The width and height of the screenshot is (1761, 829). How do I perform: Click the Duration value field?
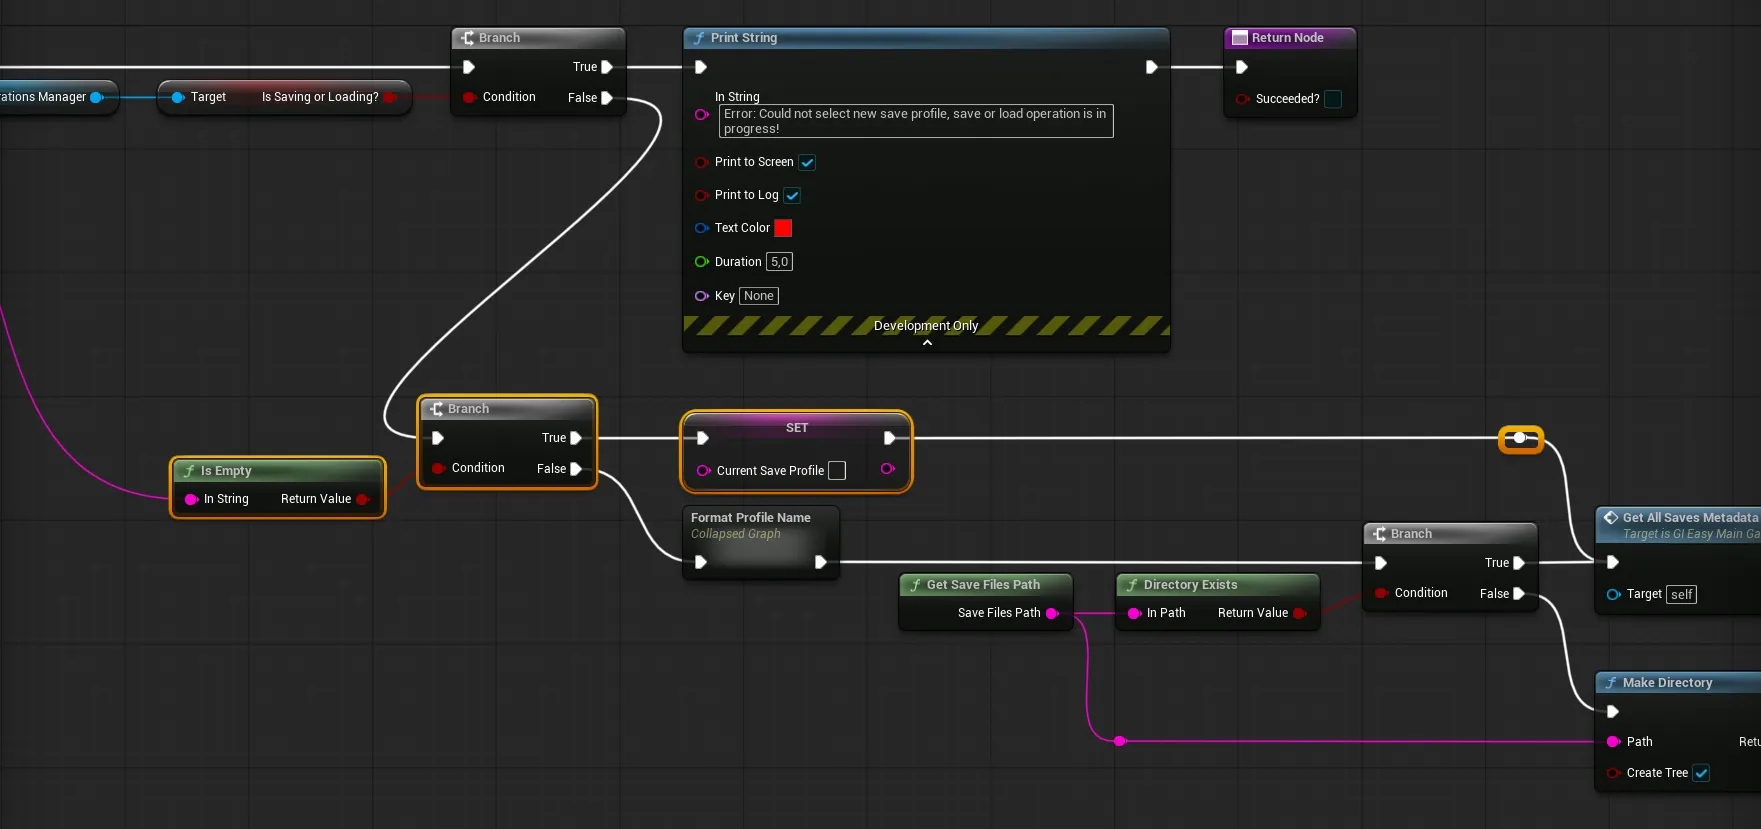point(779,262)
